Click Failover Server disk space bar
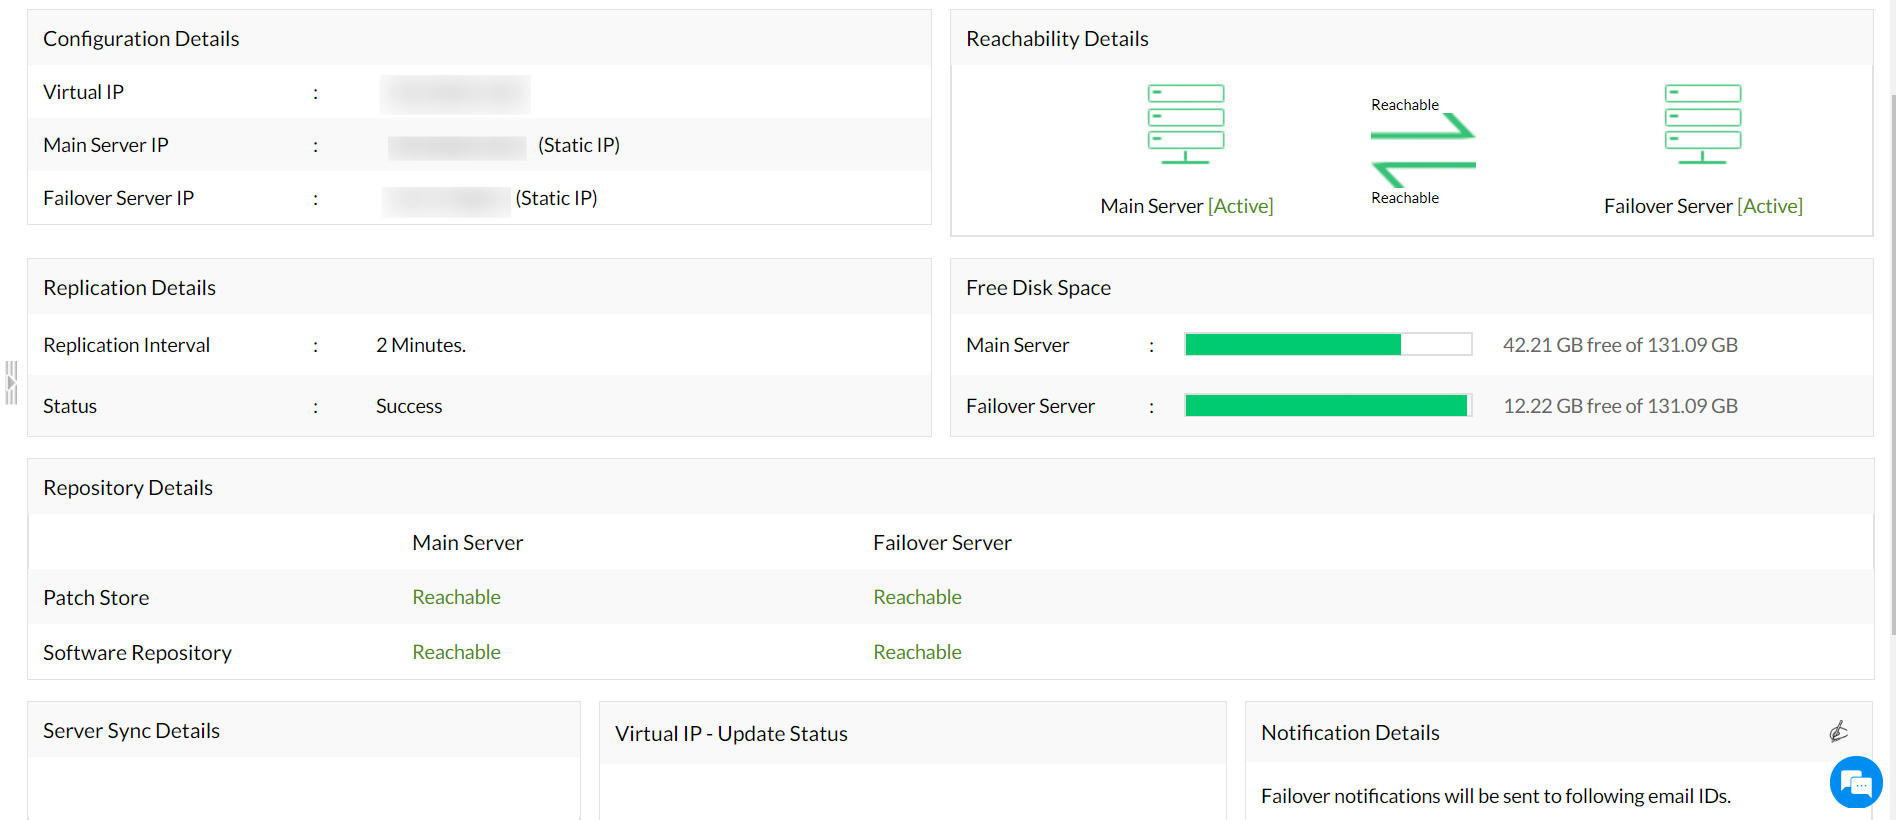Screen dimensions: 1896x820 (1327, 406)
